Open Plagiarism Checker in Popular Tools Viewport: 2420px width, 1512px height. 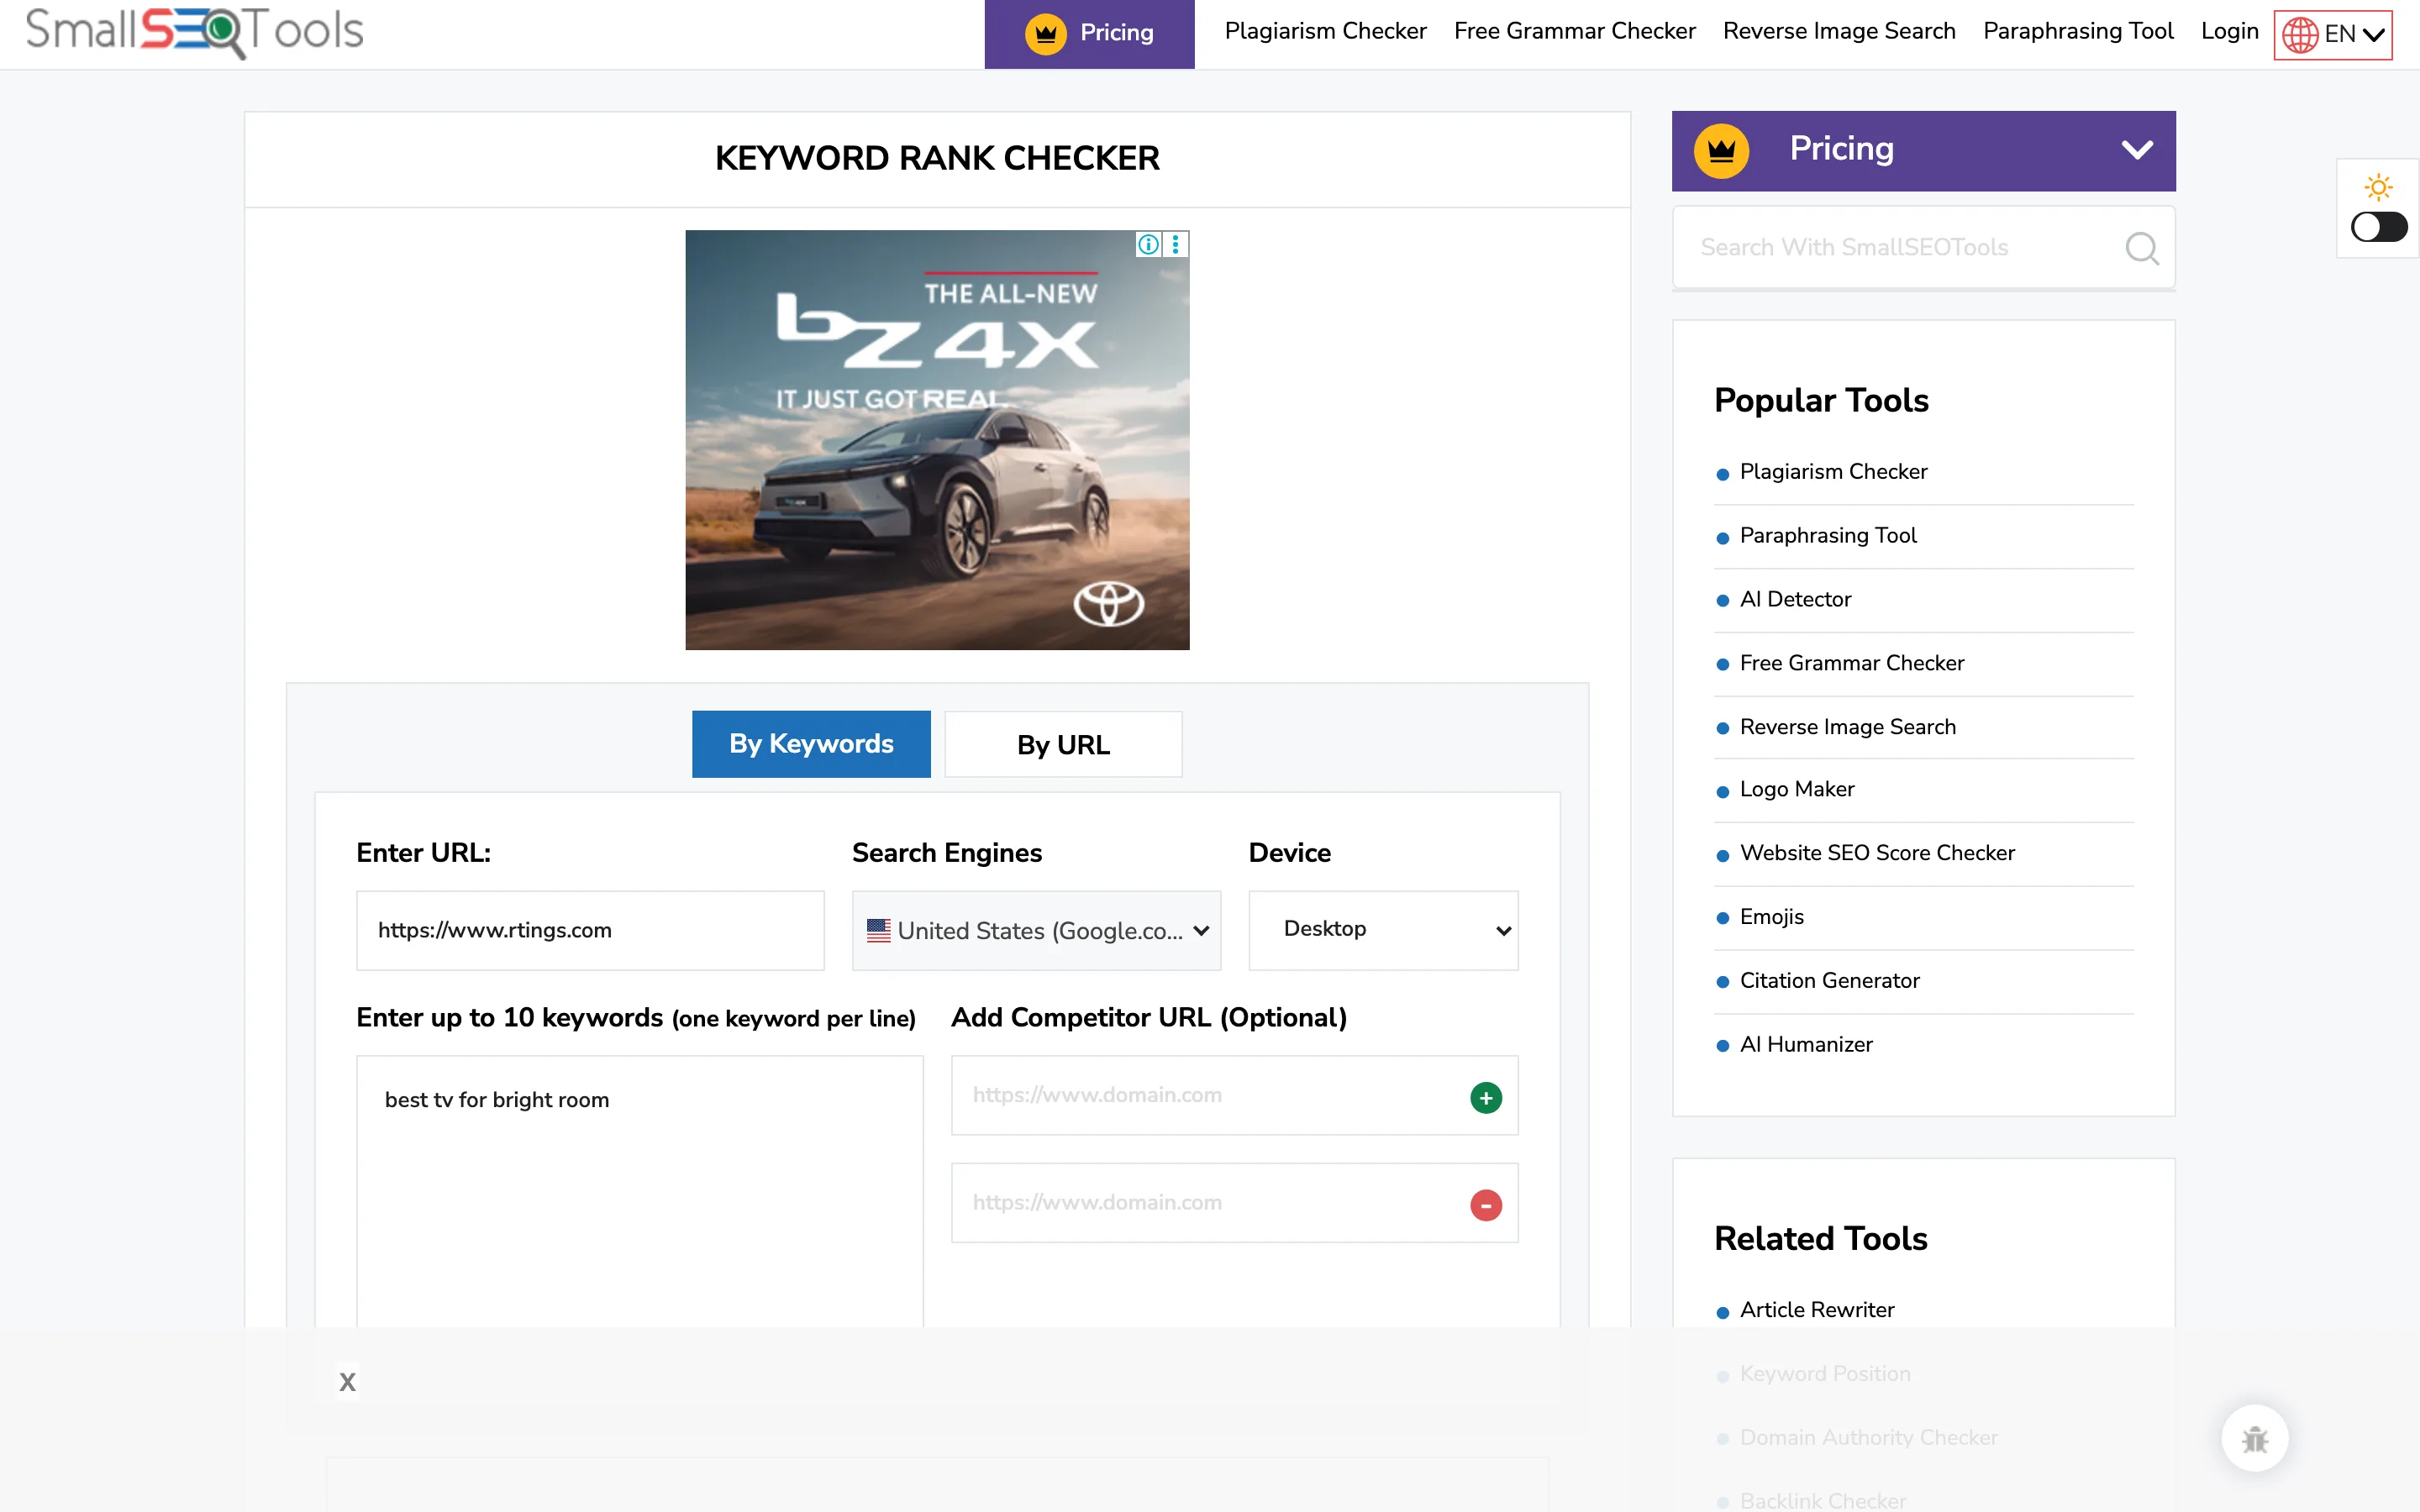pos(1833,472)
